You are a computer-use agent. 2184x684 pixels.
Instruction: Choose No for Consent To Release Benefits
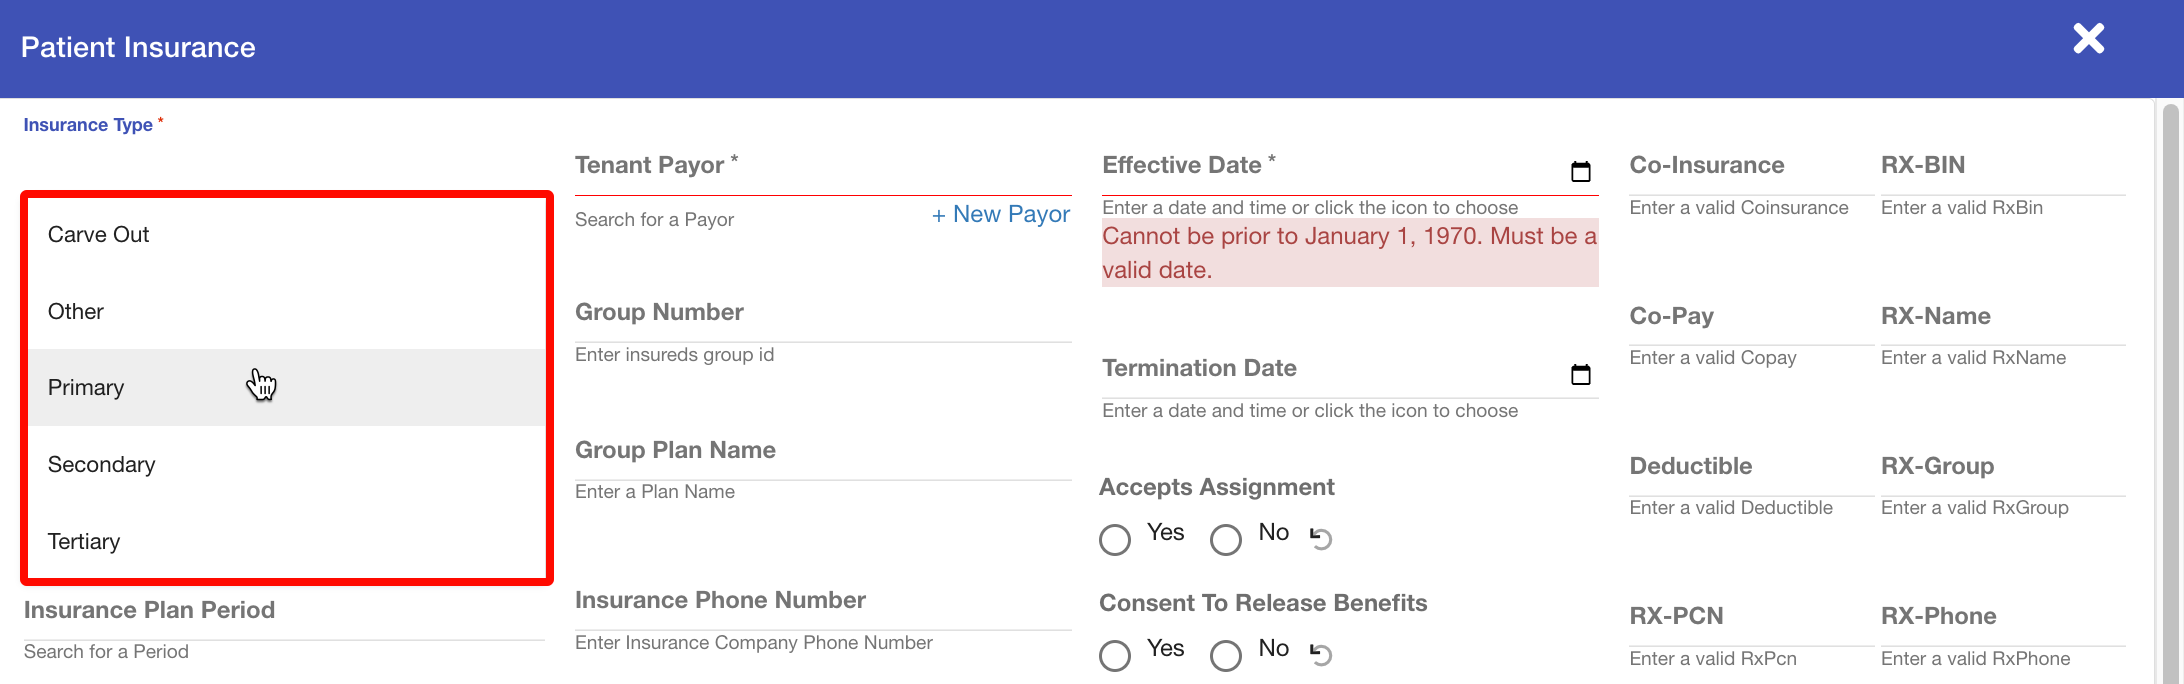click(x=1226, y=655)
